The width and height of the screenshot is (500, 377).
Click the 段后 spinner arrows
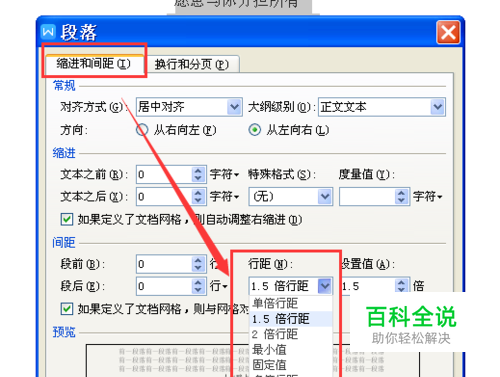[198, 286]
